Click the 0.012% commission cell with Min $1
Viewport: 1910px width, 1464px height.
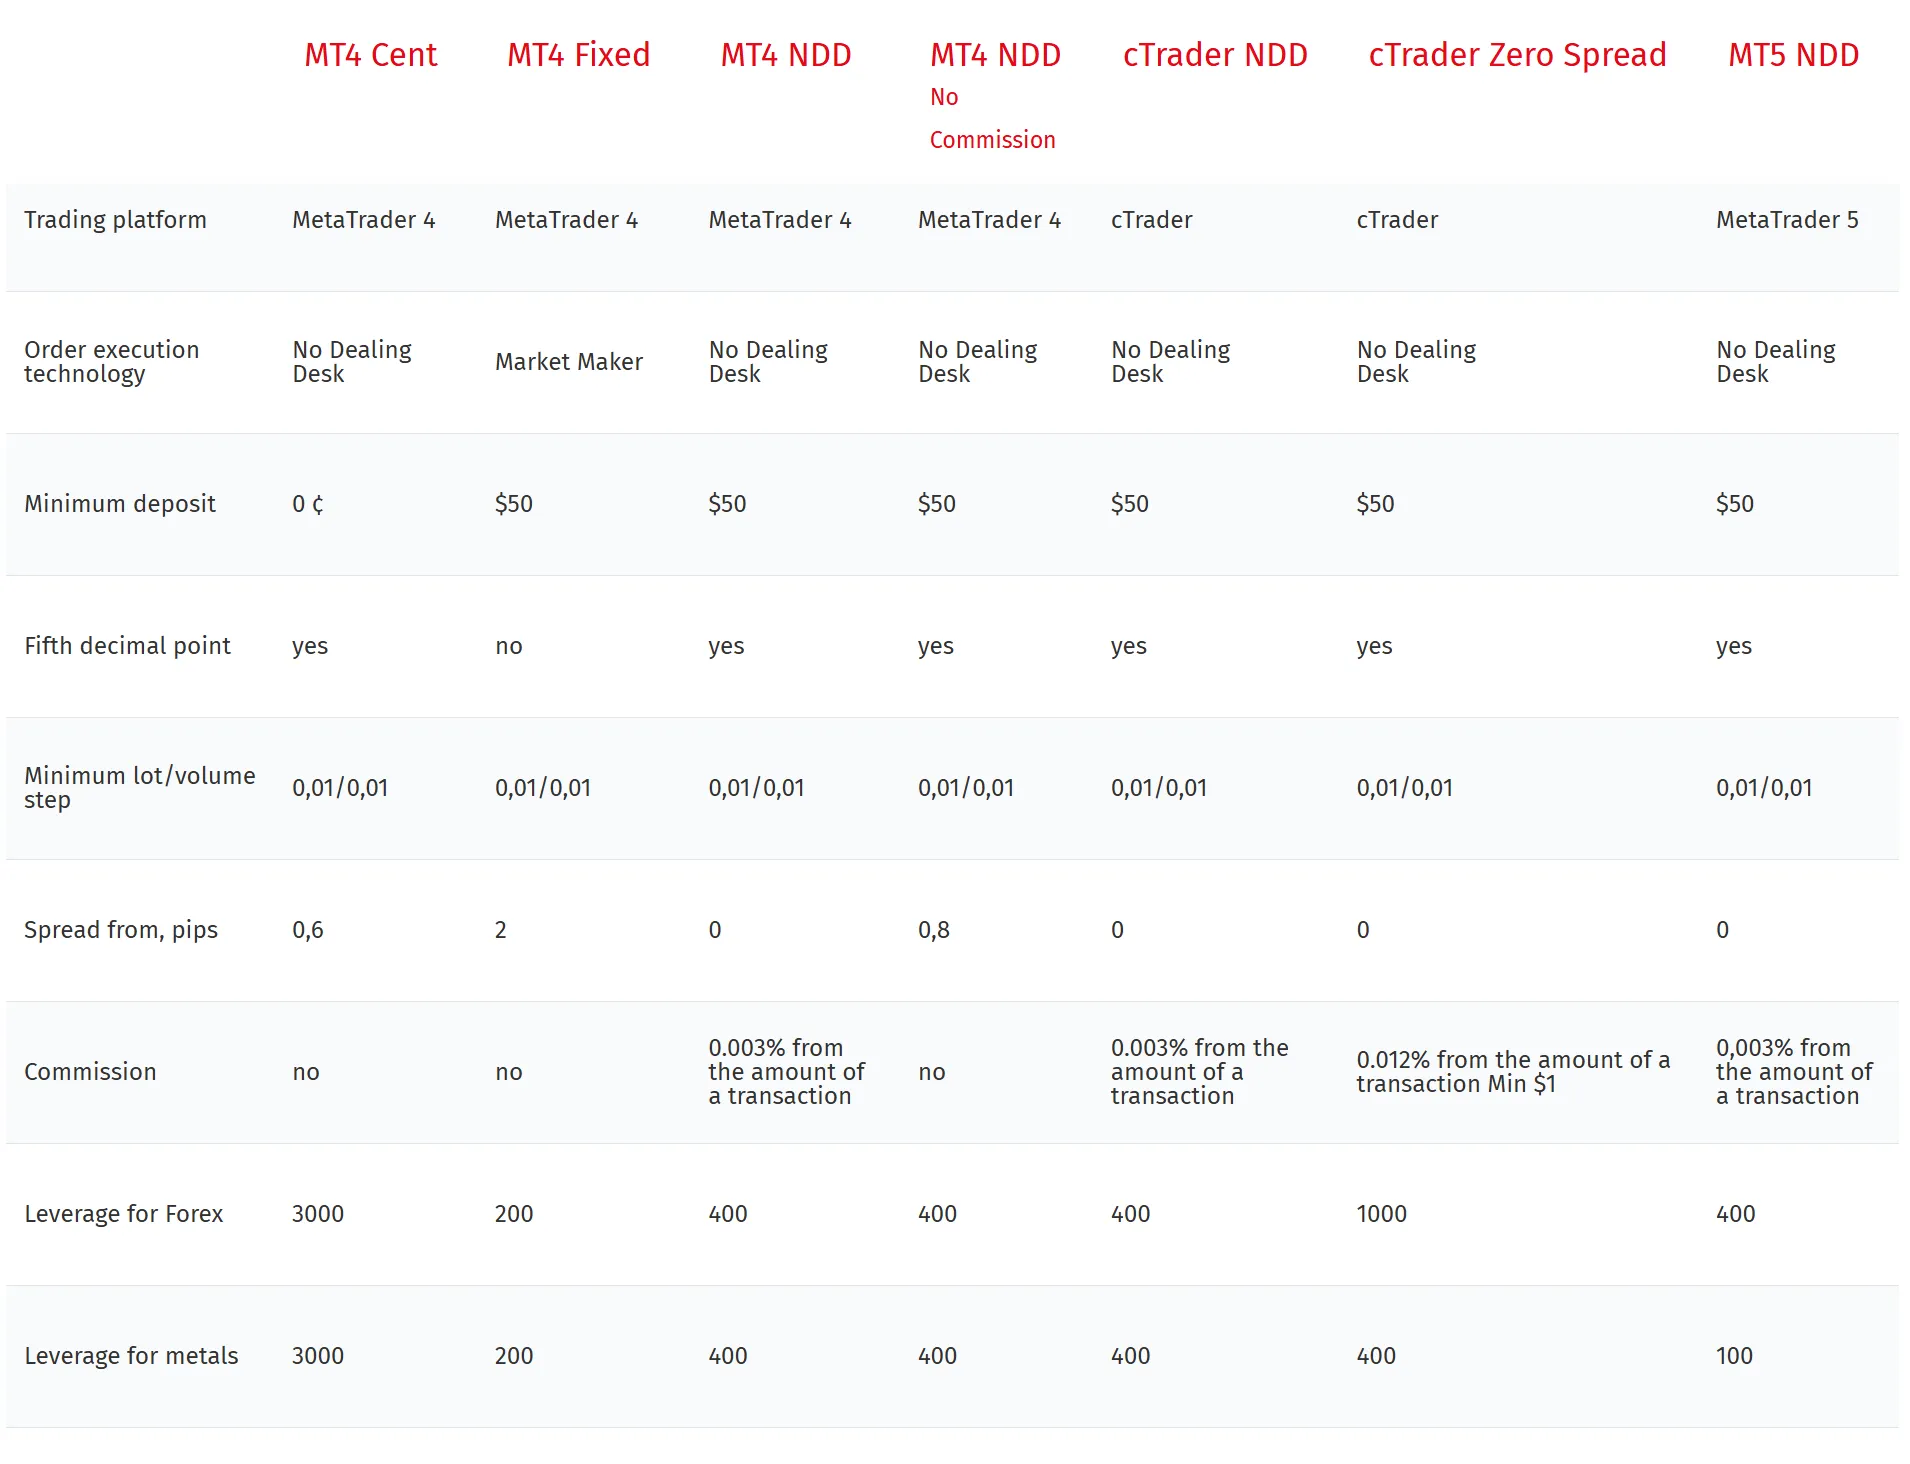tap(1513, 1072)
